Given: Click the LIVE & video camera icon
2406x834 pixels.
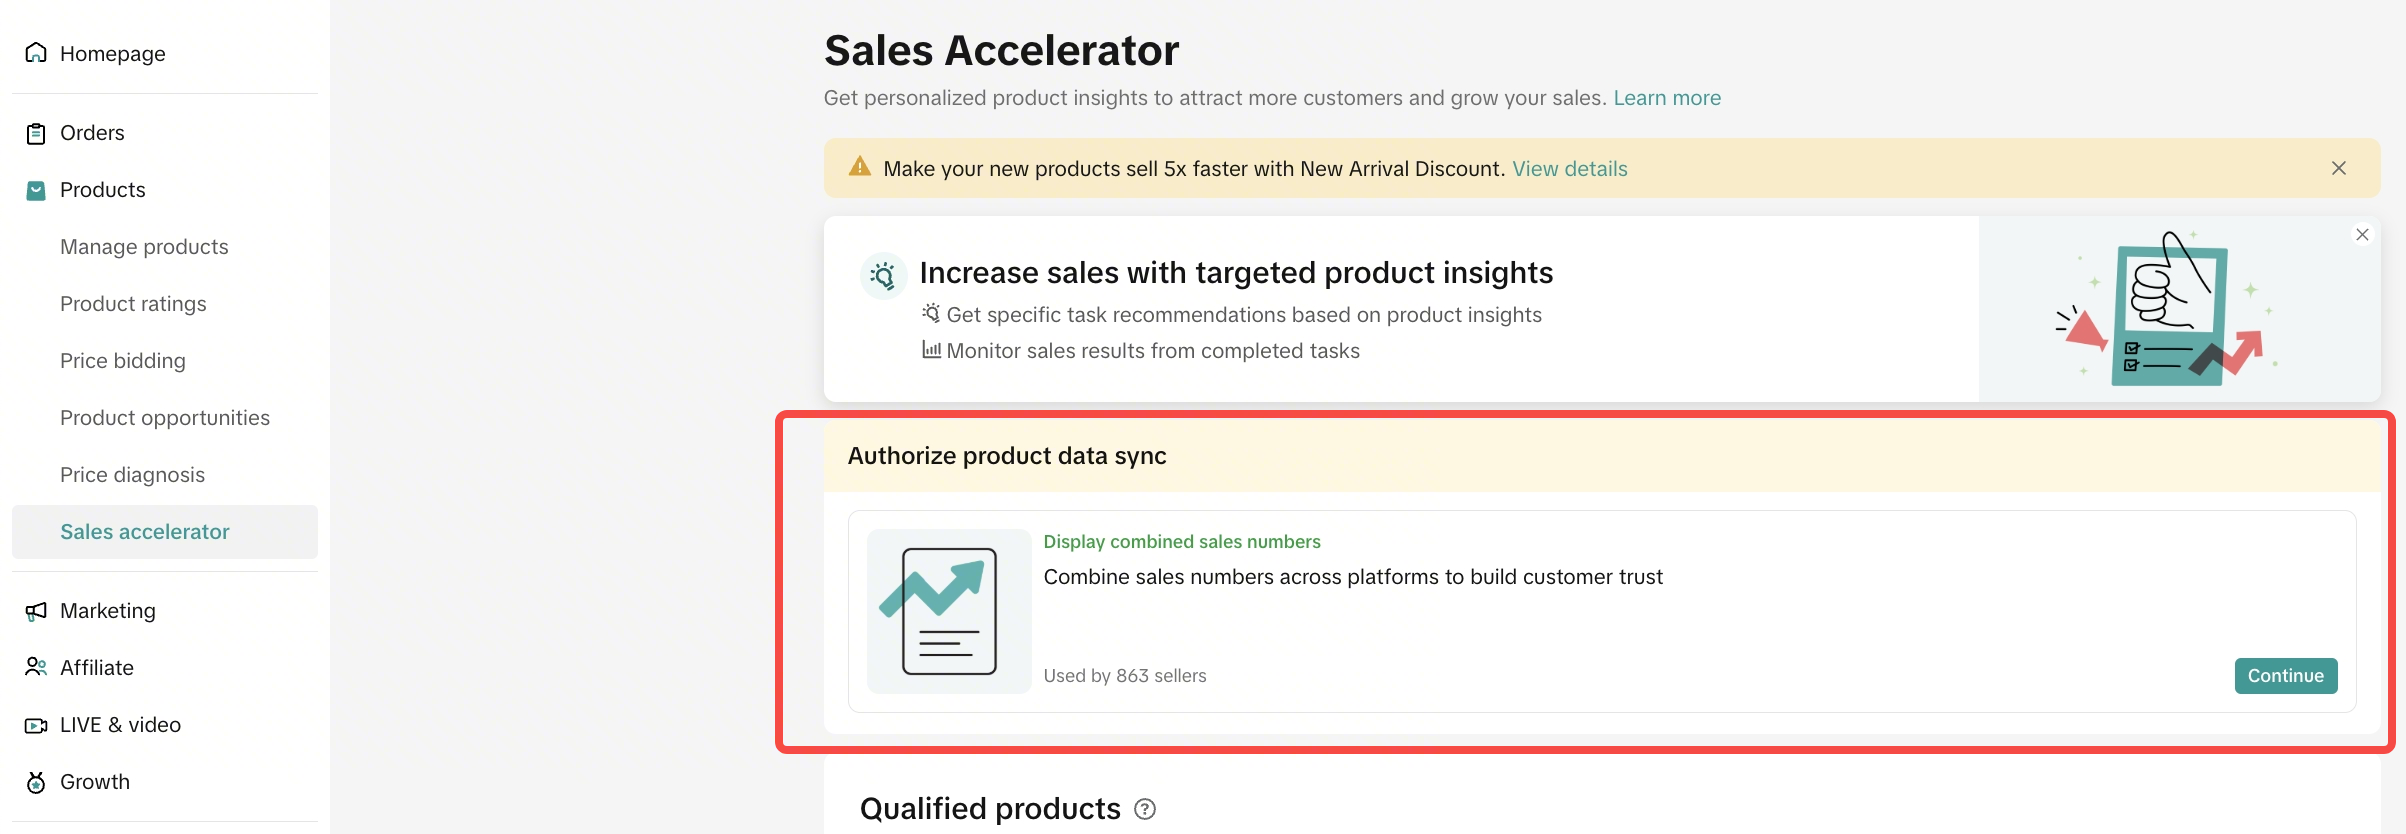Looking at the screenshot, I should pyautogui.click(x=36, y=725).
